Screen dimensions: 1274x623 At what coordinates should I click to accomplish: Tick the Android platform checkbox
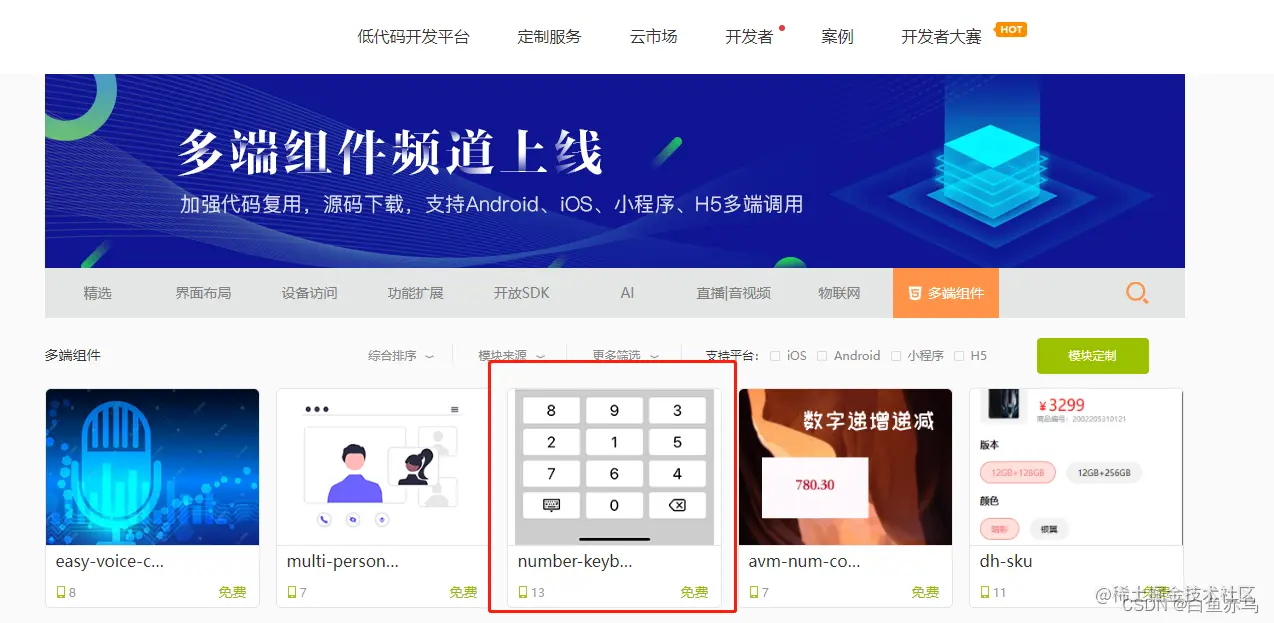[822, 355]
